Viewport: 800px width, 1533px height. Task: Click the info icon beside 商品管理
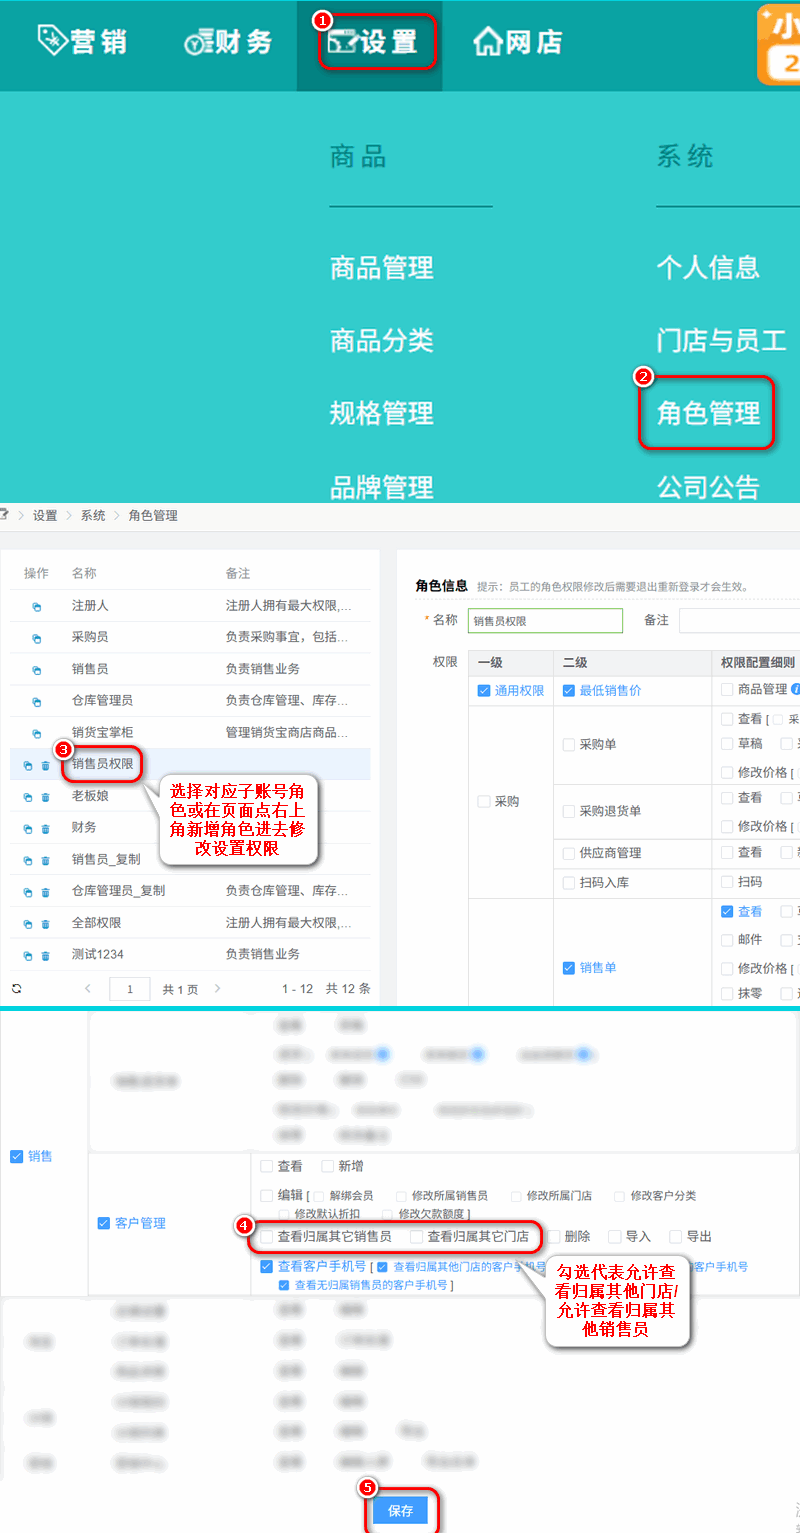pos(796,689)
